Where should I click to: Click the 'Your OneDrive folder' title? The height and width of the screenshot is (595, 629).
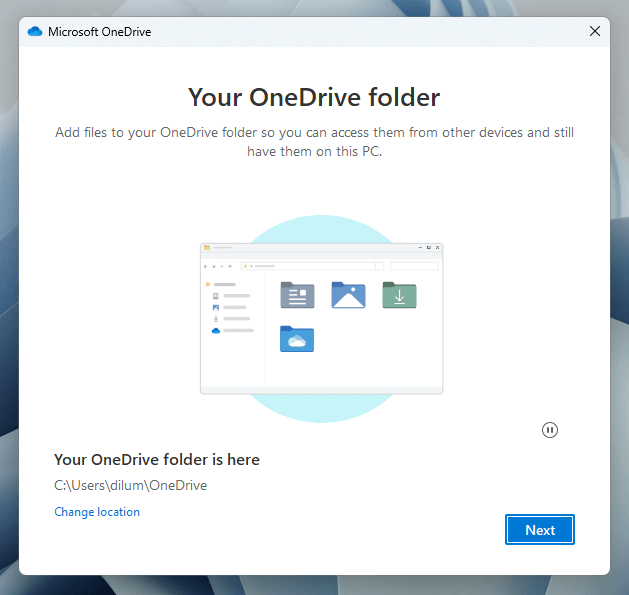coord(314,97)
